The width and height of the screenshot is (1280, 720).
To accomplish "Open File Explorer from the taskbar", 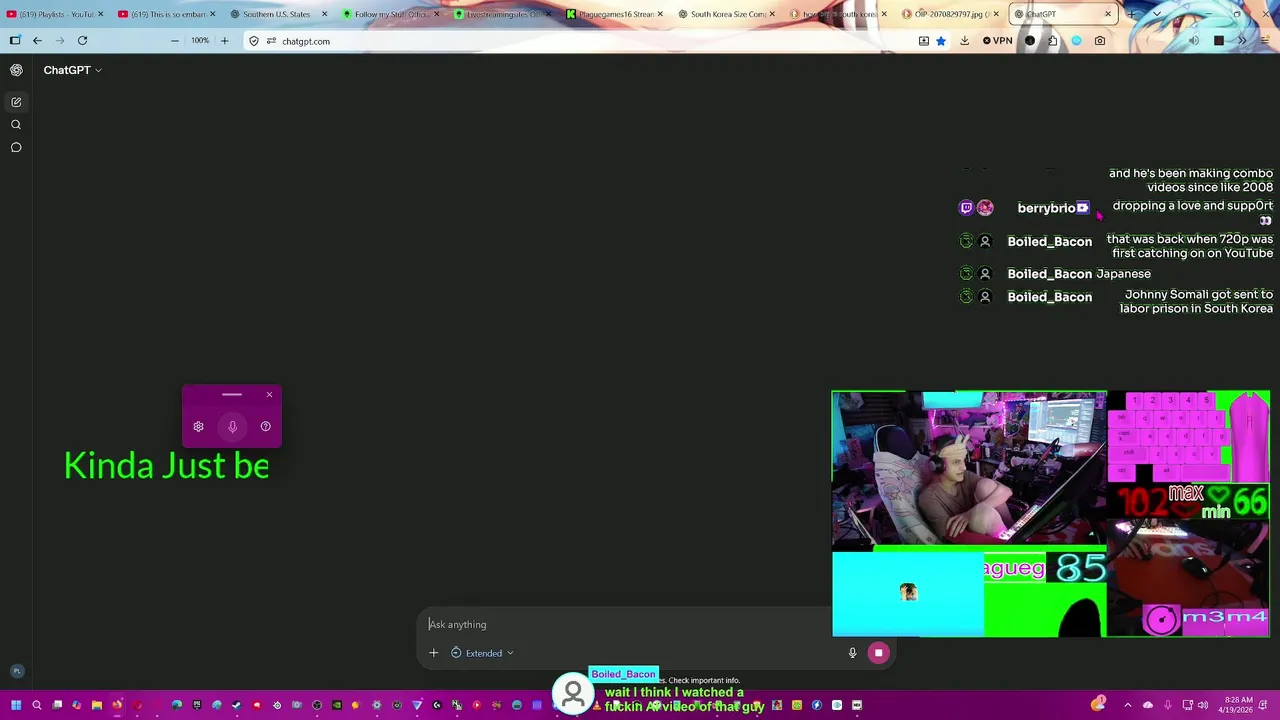I will coord(96,705).
